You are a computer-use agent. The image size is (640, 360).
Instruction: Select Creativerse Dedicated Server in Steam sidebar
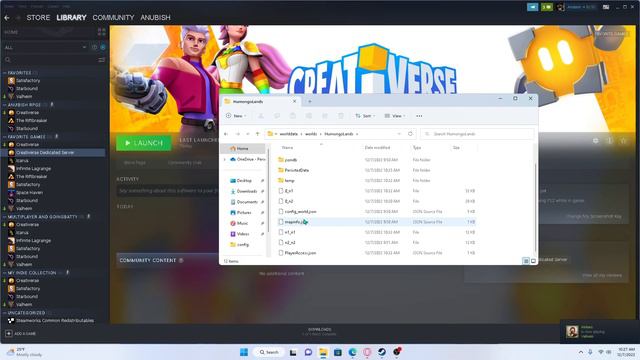click(x=54, y=153)
